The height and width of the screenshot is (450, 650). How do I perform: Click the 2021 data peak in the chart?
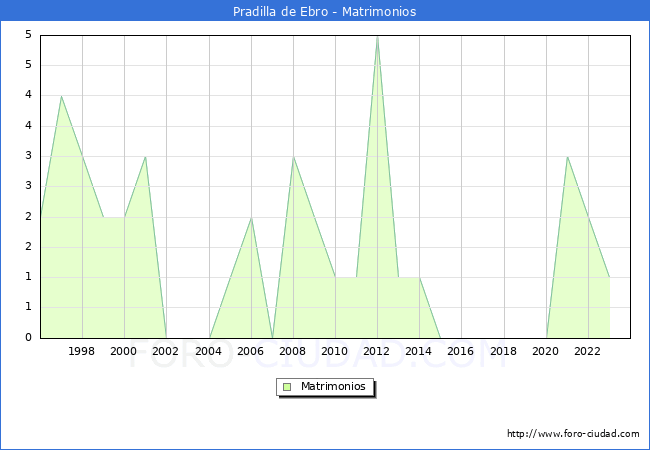click(x=567, y=157)
